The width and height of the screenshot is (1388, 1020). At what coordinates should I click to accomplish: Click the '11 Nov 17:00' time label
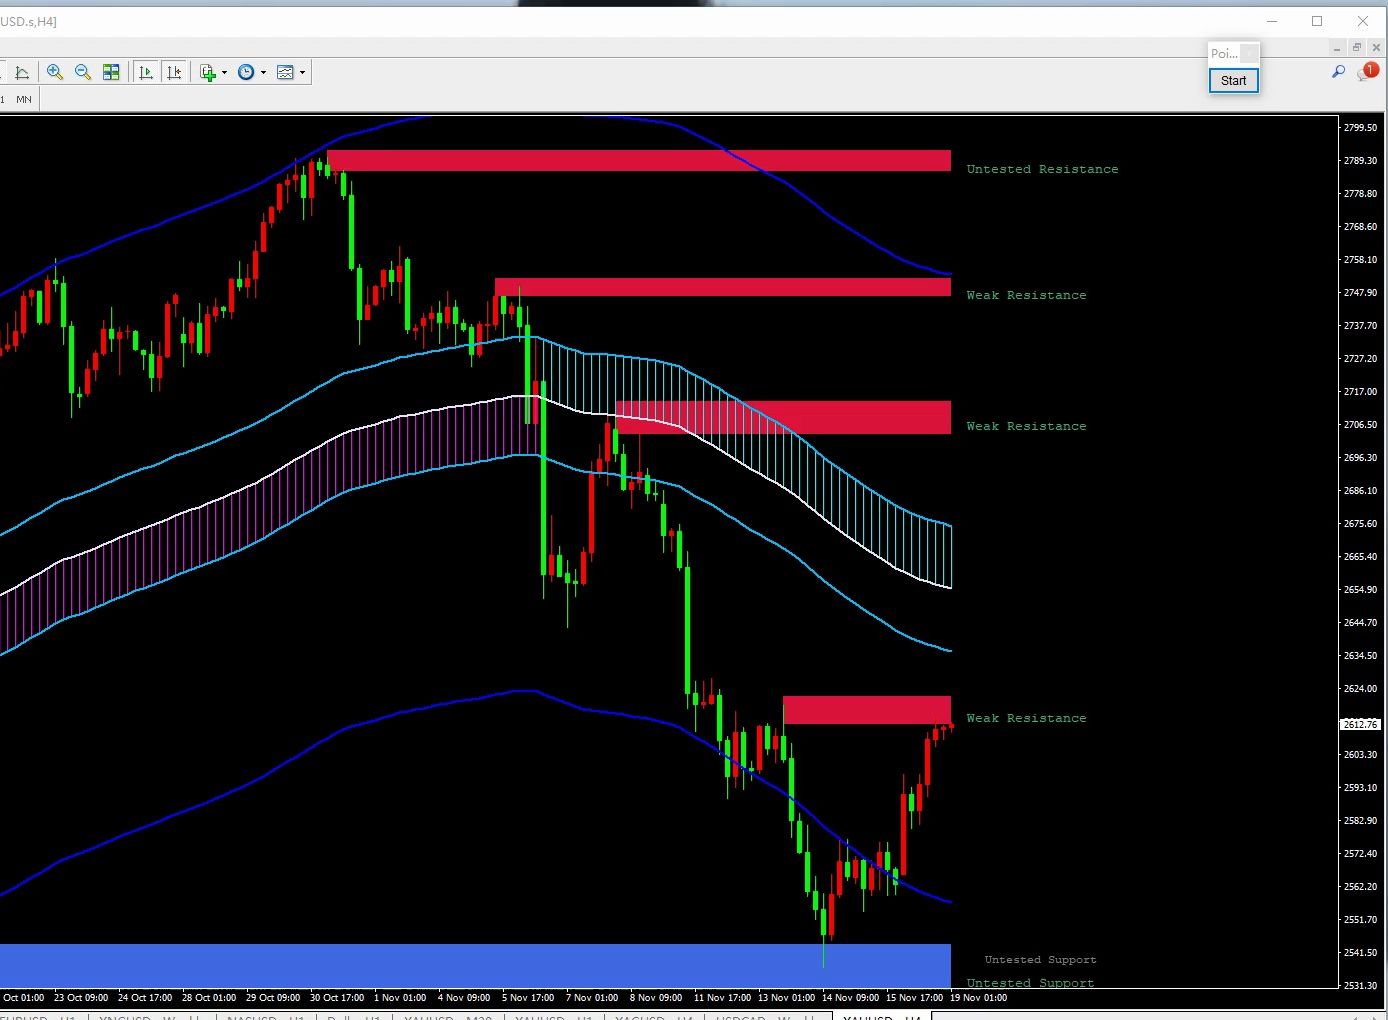click(722, 998)
